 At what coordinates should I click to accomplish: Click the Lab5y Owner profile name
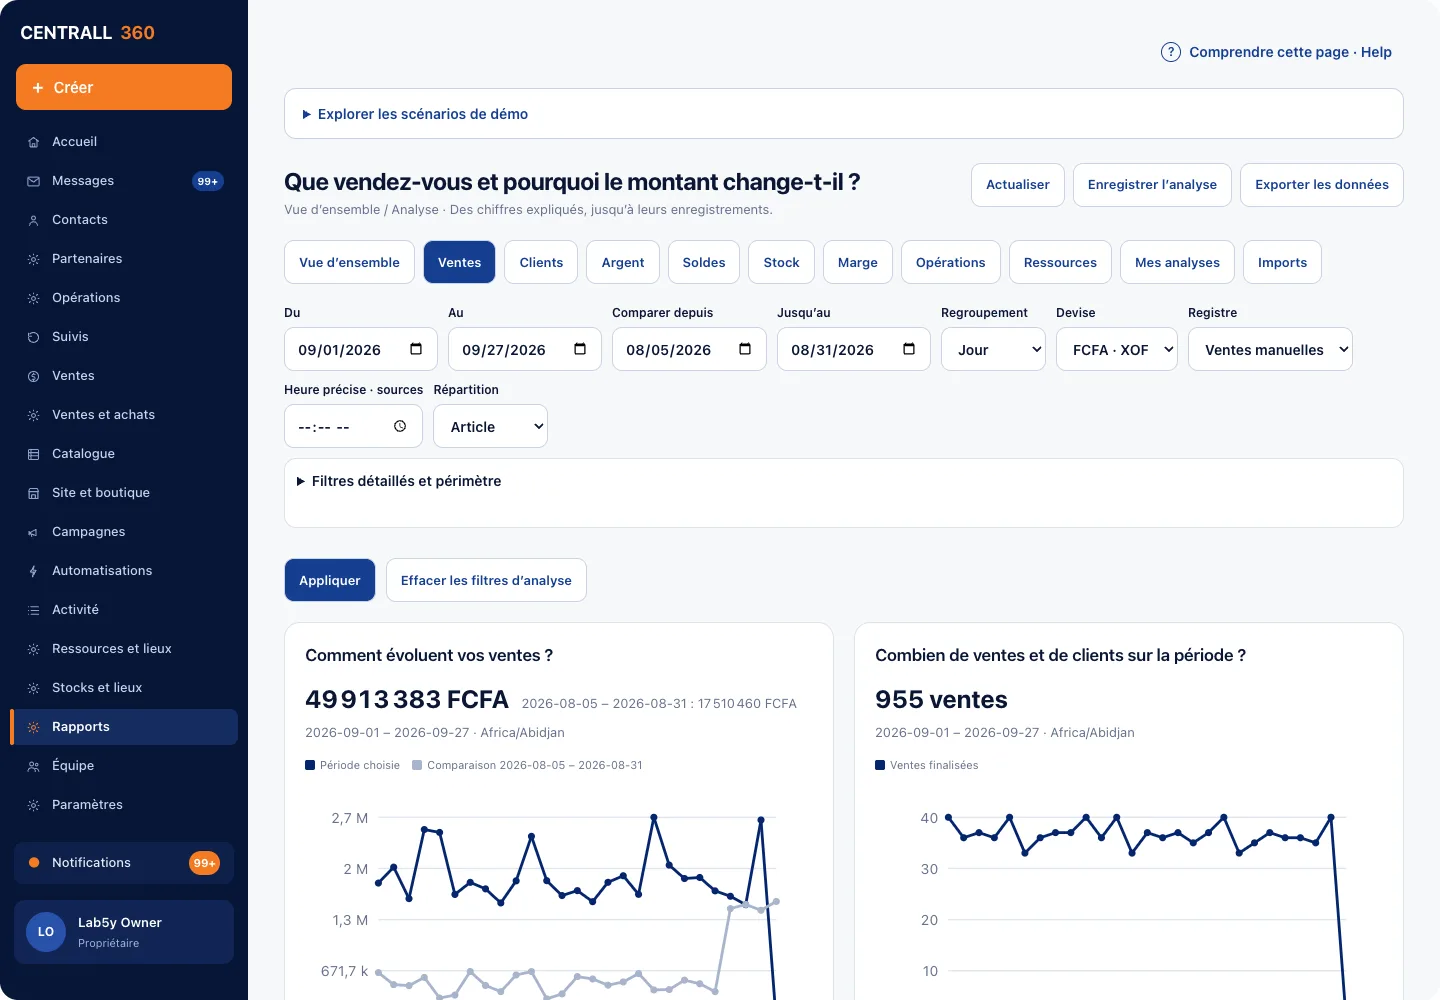120,923
